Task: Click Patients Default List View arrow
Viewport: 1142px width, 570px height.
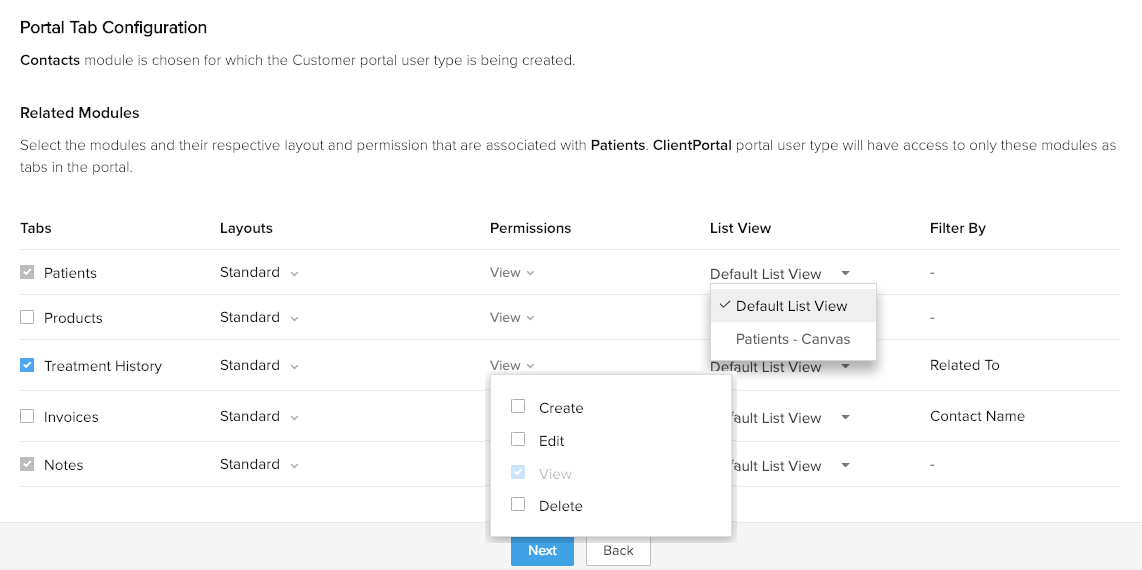Action: [x=846, y=273]
